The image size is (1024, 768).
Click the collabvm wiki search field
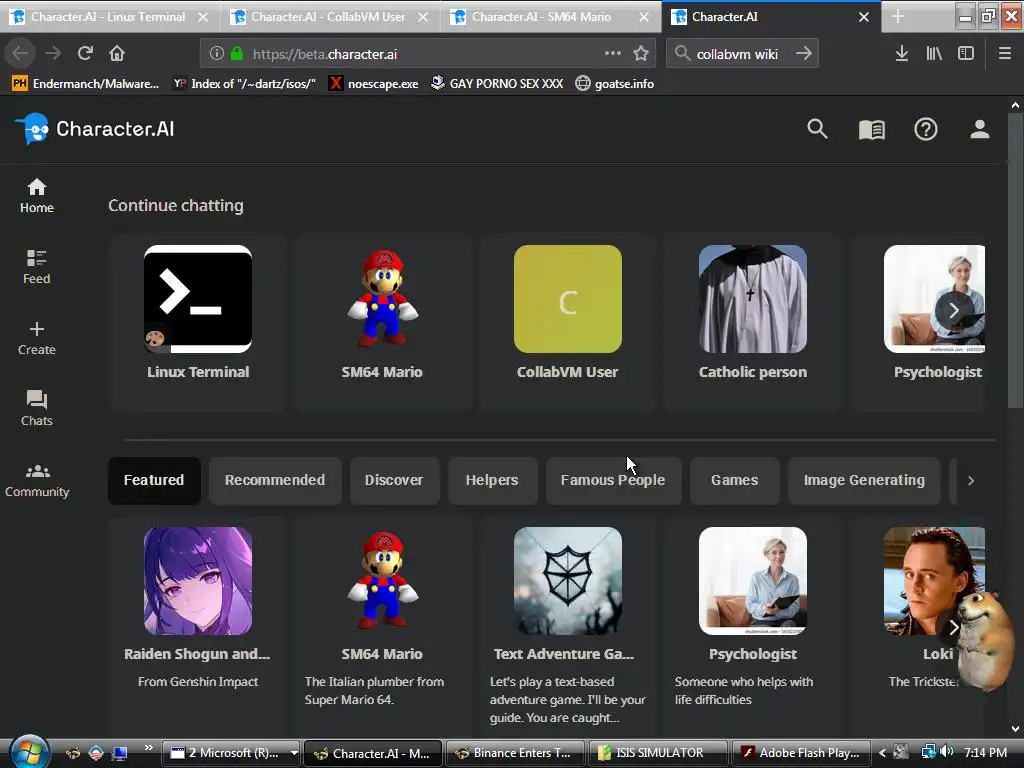pyautogui.click(x=742, y=54)
